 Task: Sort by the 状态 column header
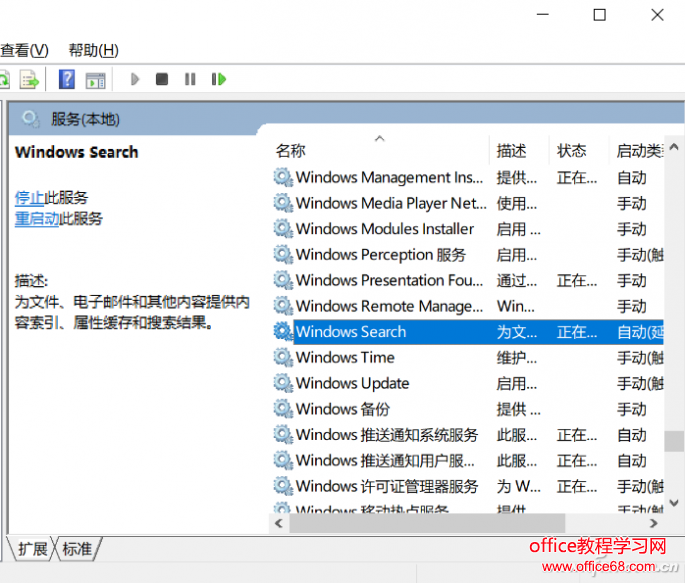pyautogui.click(x=571, y=151)
